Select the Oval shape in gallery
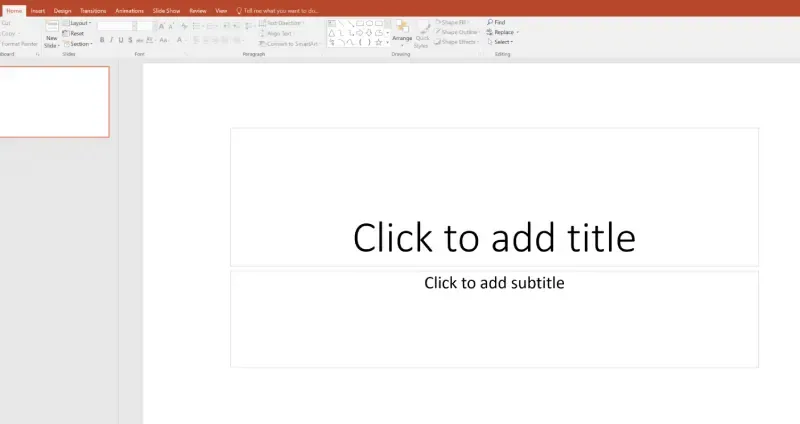The width and height of the screenshot is (800, 424). [369, 23]
